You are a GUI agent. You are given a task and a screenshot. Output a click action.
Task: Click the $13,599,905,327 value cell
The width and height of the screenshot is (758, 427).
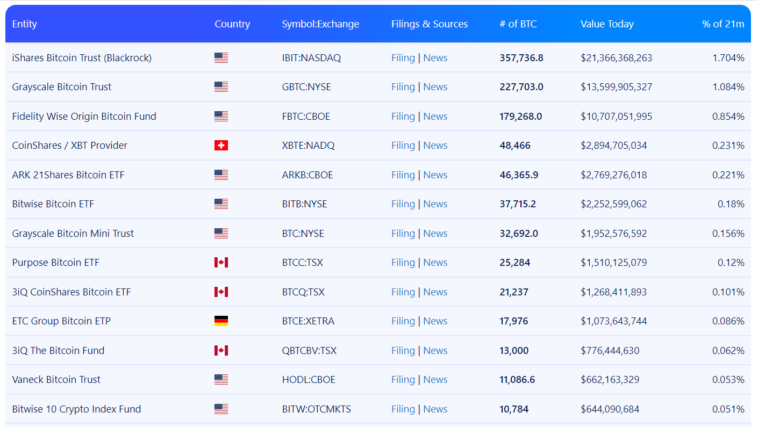[x=616, y=87]
